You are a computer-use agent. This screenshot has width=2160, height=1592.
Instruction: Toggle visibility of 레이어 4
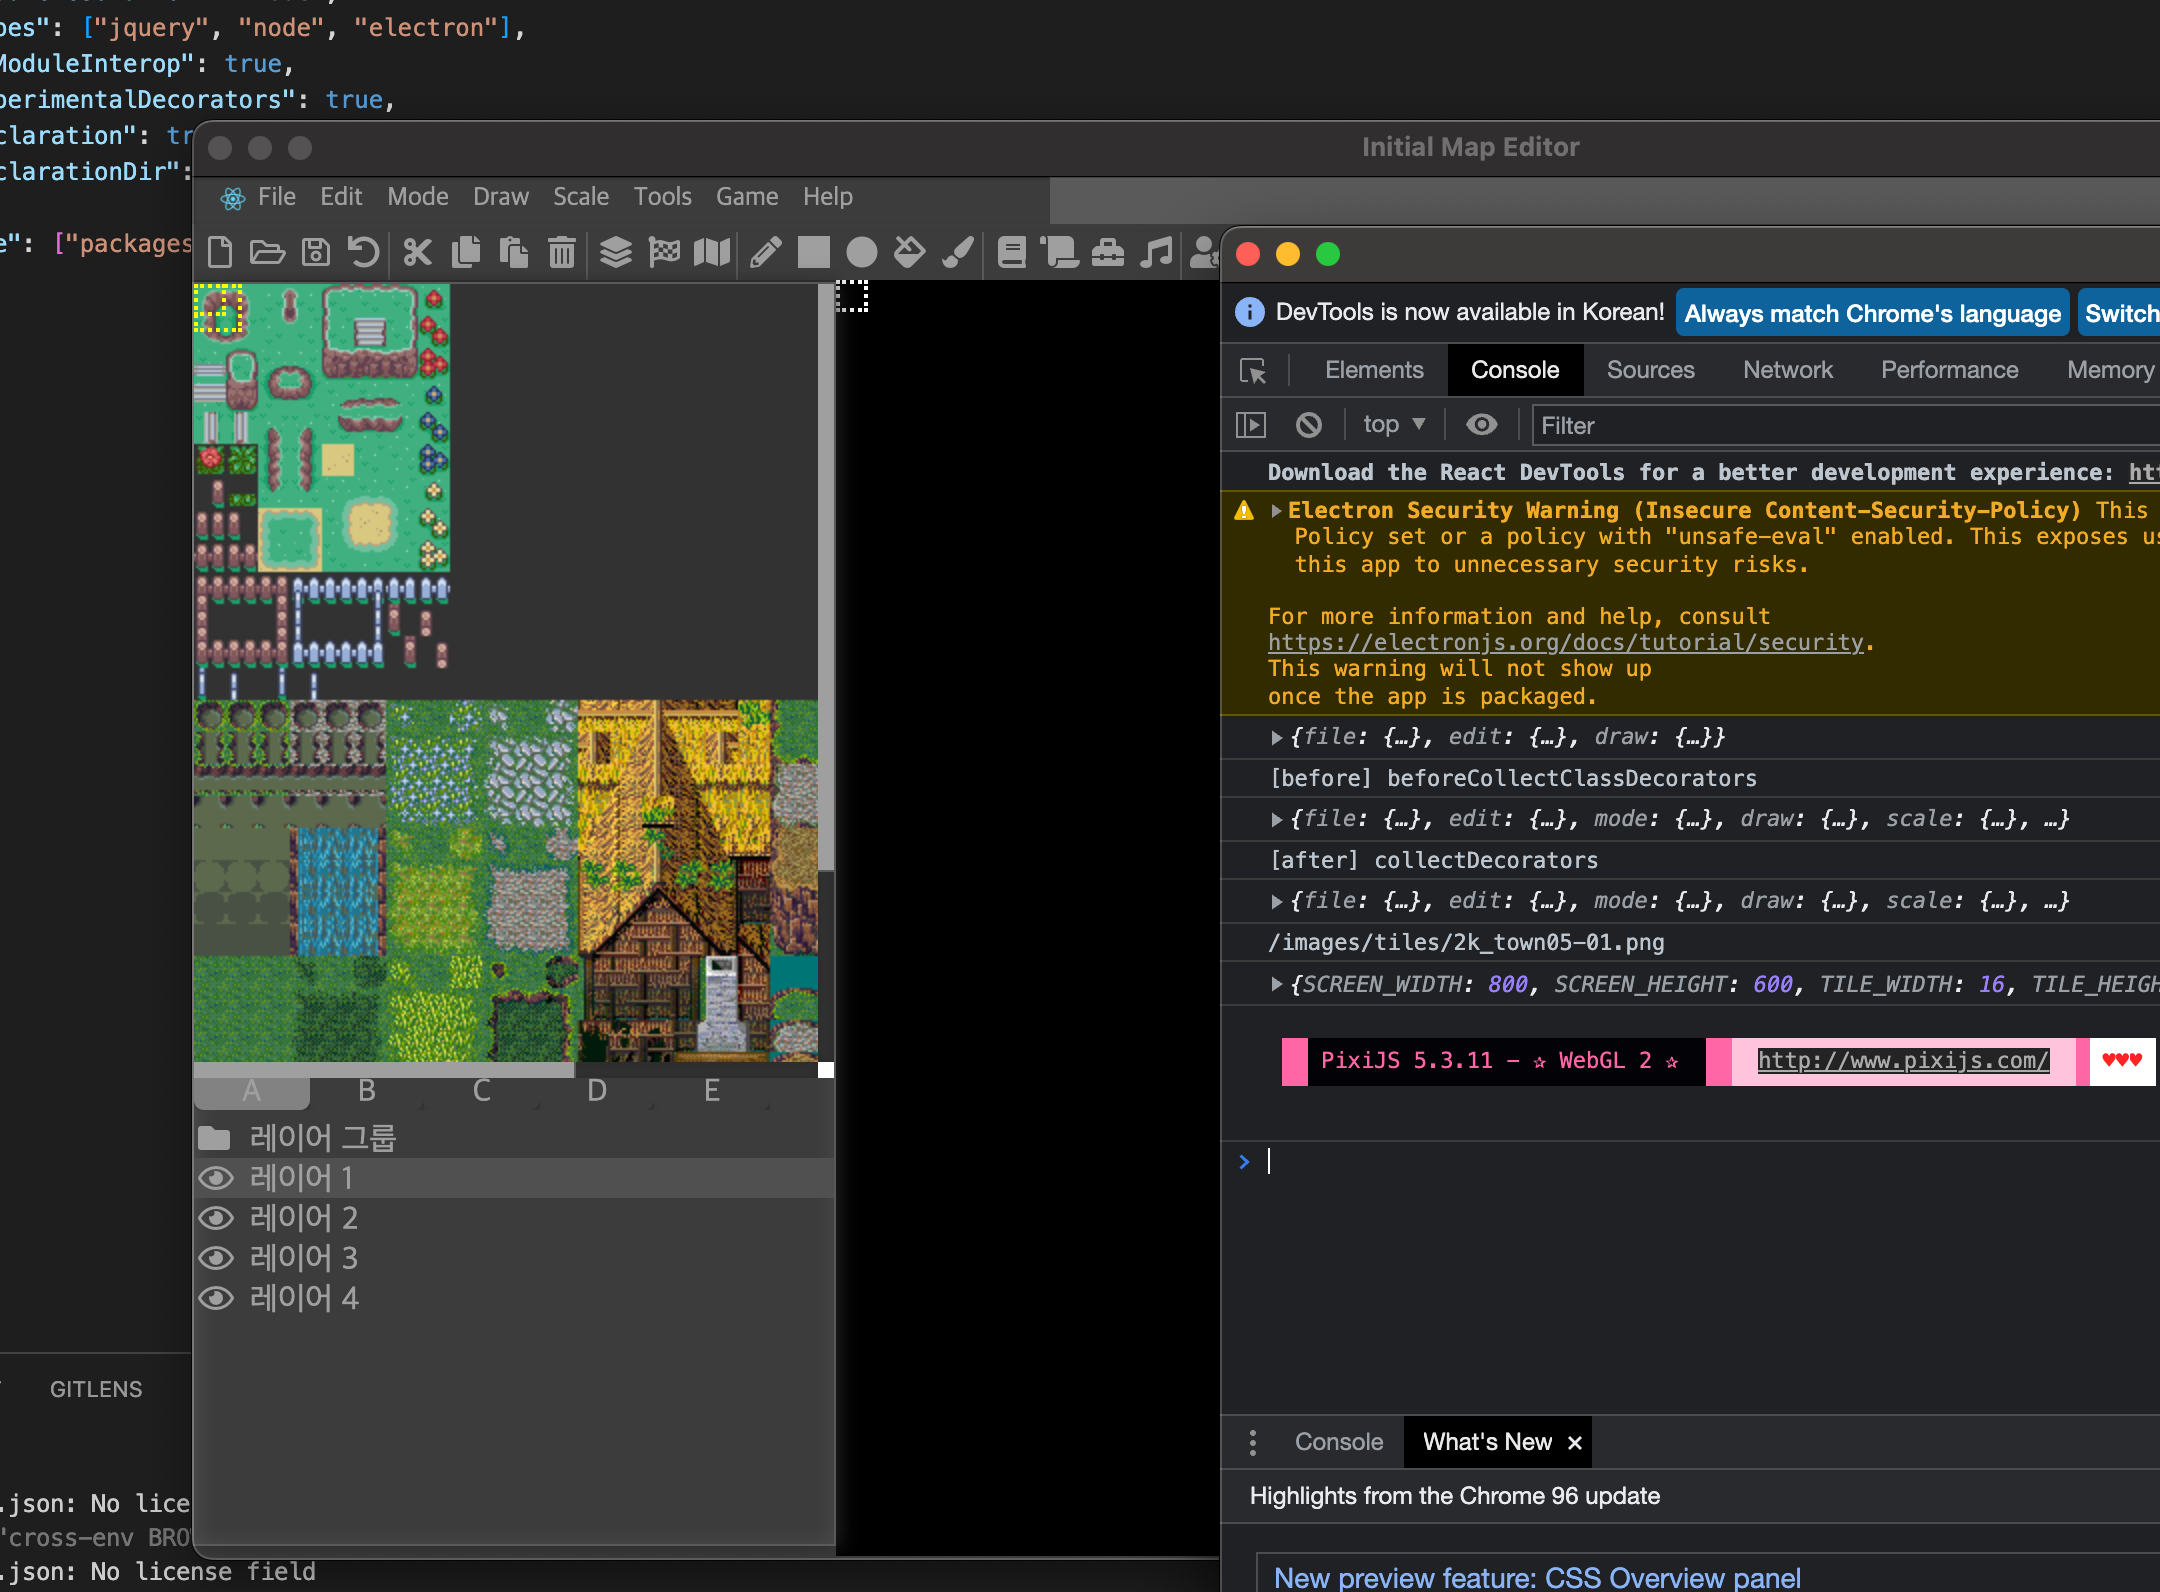[216, 1297]
